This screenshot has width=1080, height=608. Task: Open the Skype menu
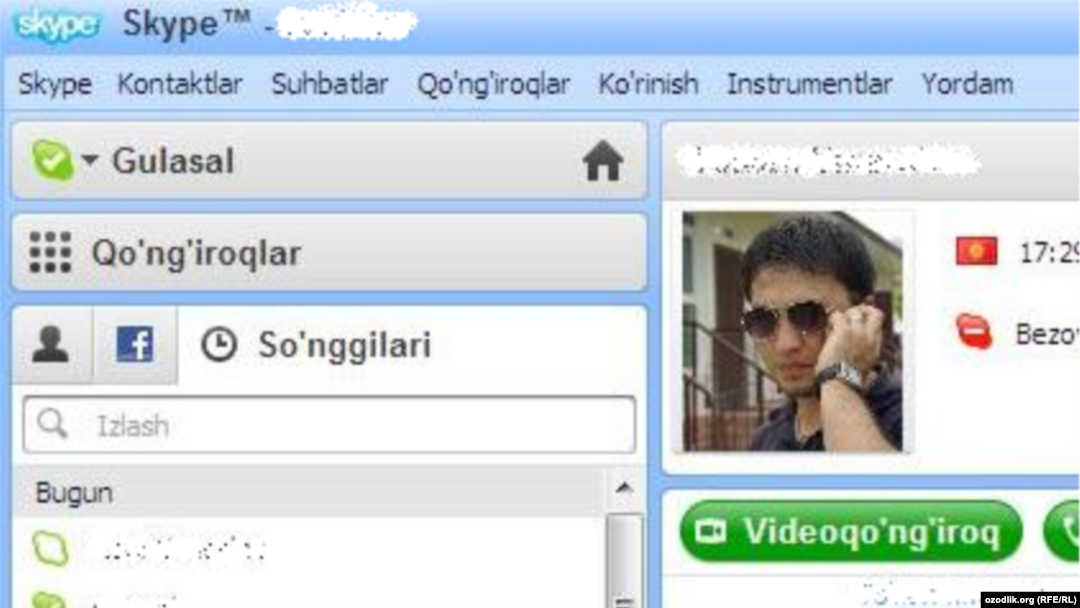[55, 85]
